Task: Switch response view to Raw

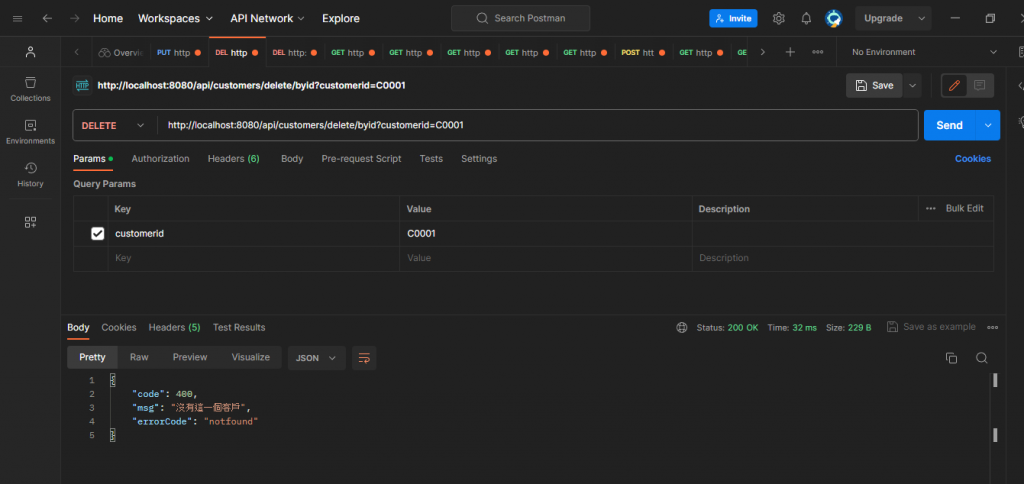Action: pos(139,357)
